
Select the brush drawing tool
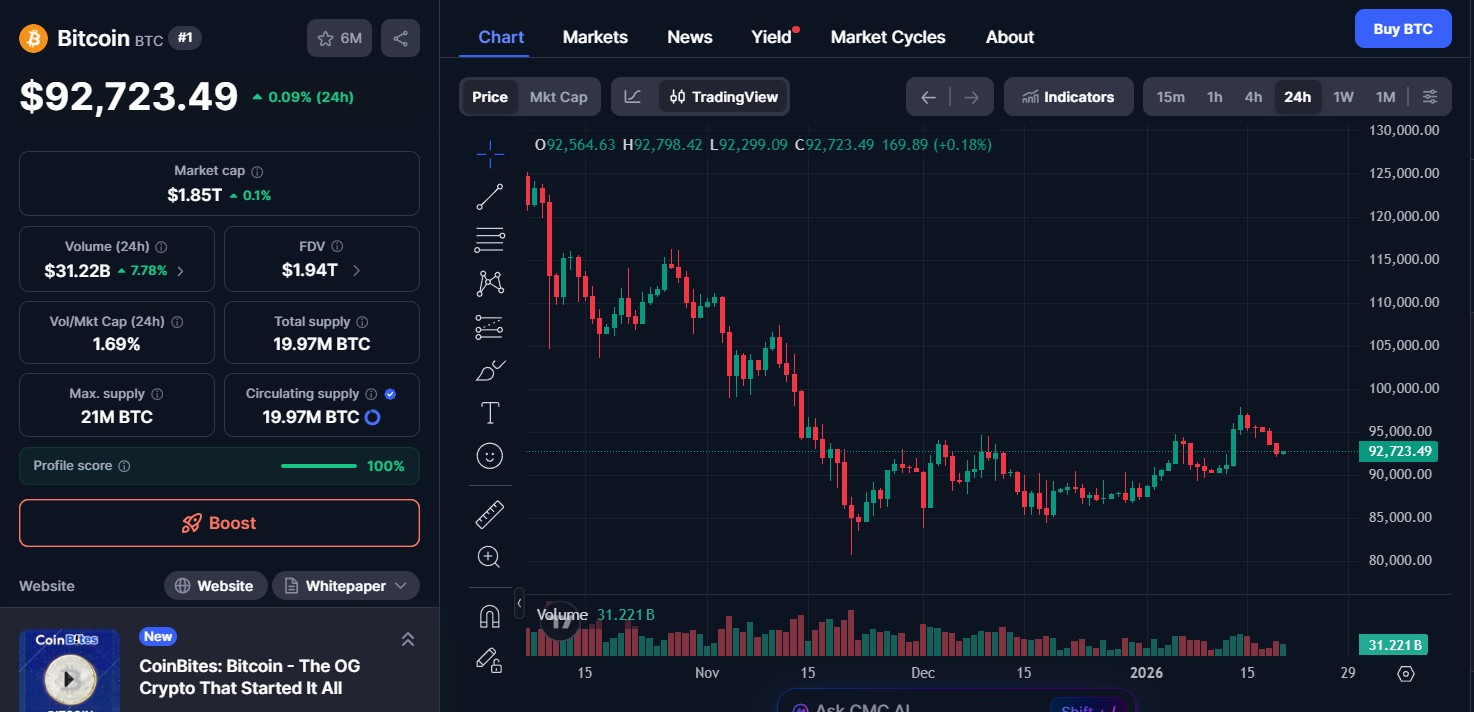tap(490, 371)
